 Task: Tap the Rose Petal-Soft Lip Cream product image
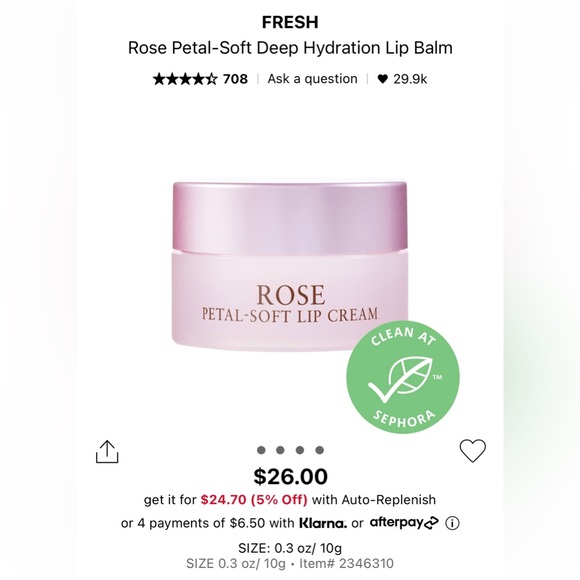pyautogui.click(x=290, y=266)
